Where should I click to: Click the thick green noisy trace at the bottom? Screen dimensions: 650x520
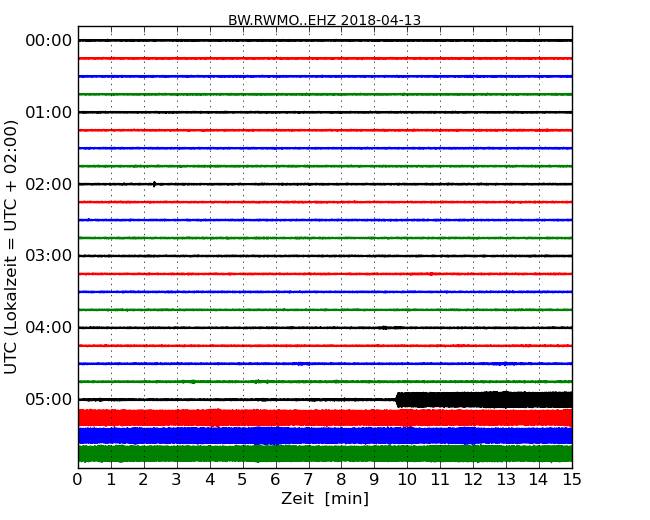pos(325,453)
